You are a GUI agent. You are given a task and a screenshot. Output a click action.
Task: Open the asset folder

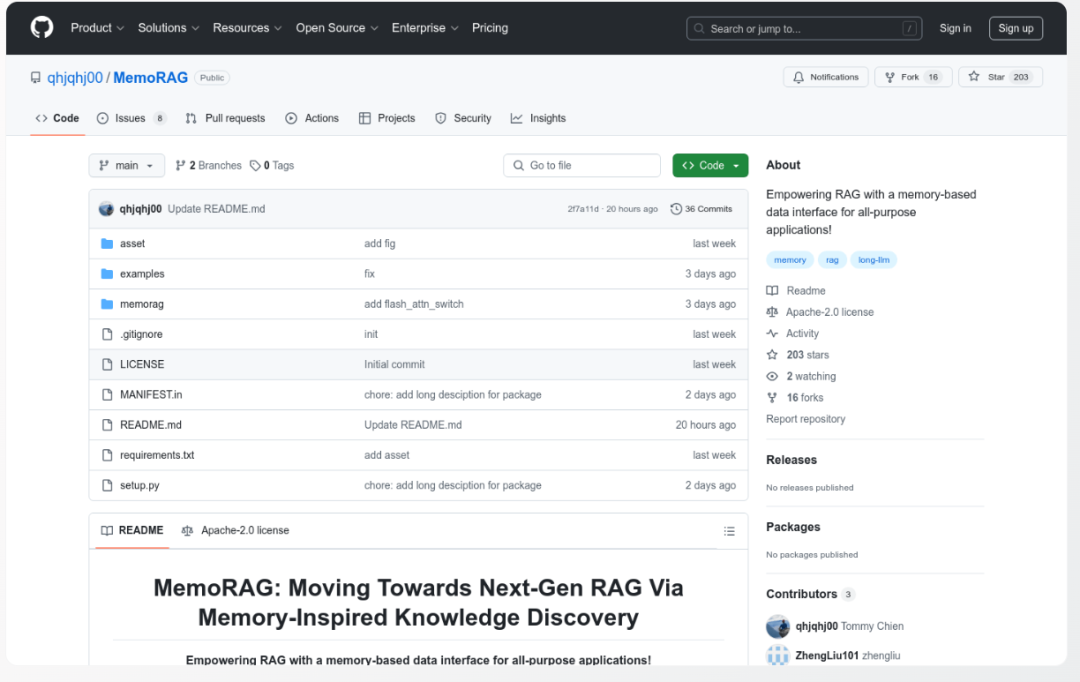pyautogui.click(x=132, y=243)
